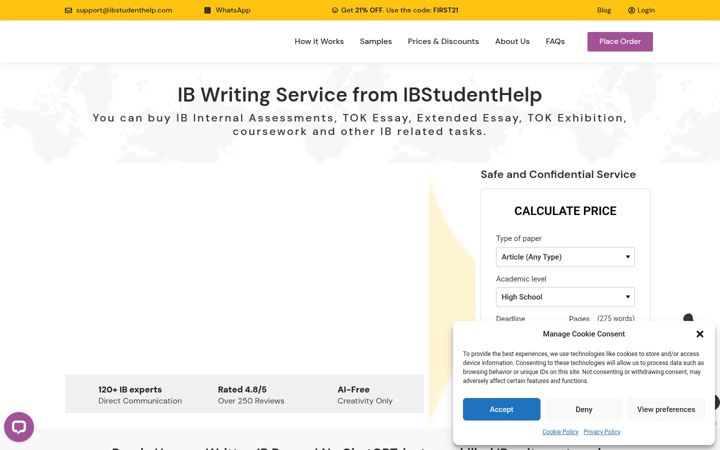Click Safe and Confidential Service text

(x=558, y=174)
